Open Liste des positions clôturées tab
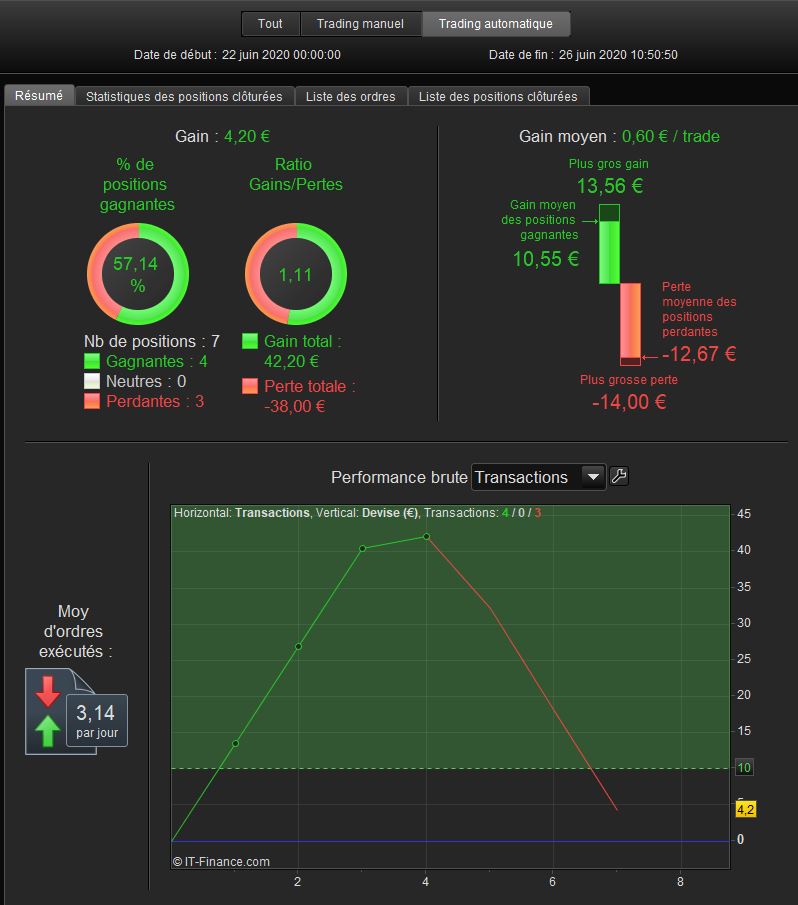Viewport: 798px width, 905px height. tap(498, 96)
